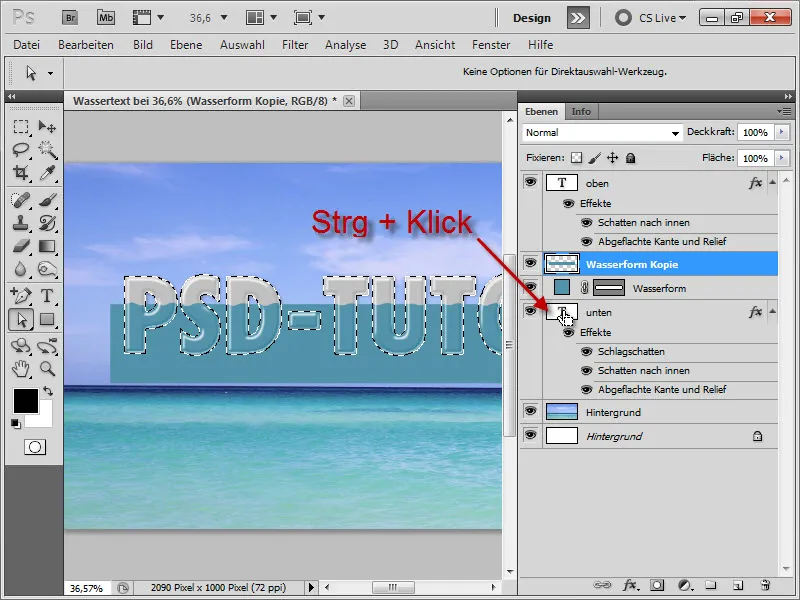Image resolution: width=800 pixels, height=600 pixels.
Task: Reset default foreground and background colors
Action: point(16,423)
